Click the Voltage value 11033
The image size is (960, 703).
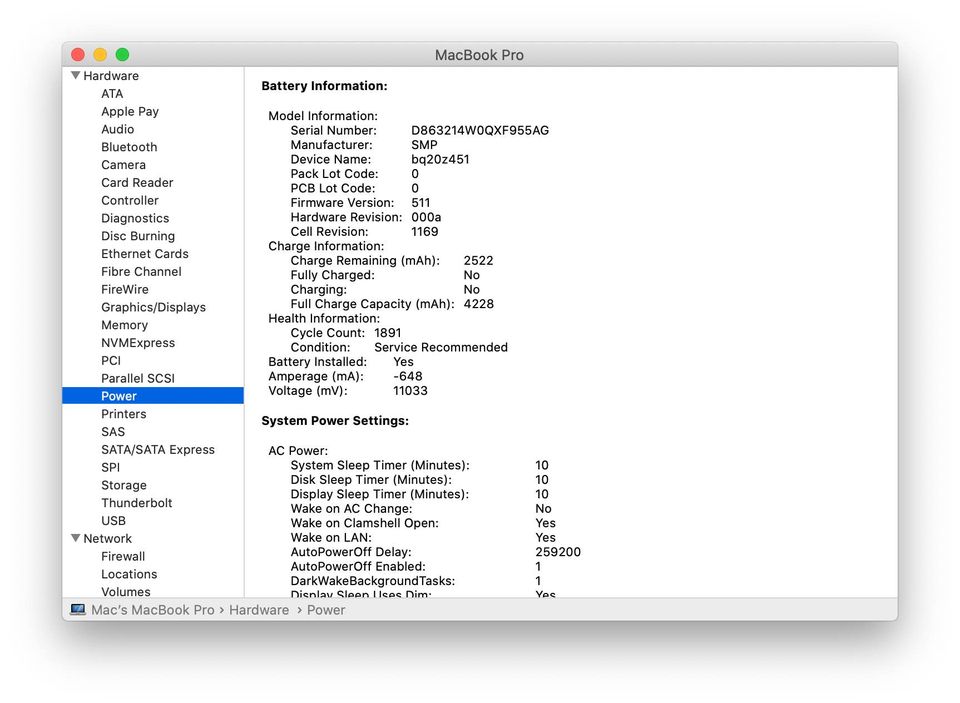pos(410,391)
